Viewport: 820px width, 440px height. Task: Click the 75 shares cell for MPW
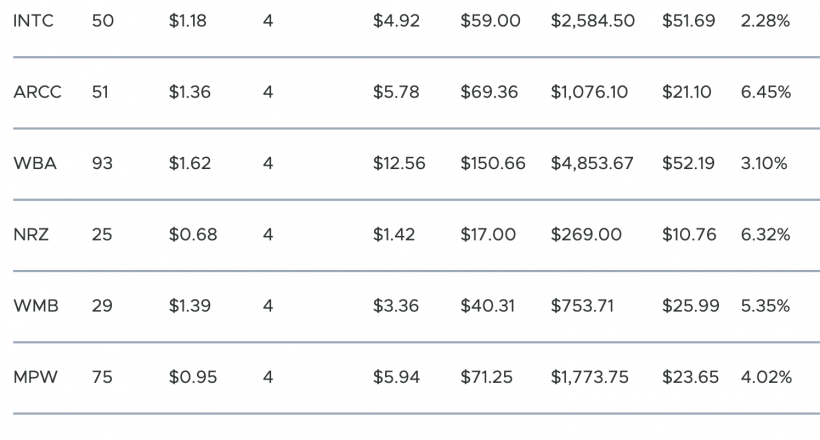(102, 377)
